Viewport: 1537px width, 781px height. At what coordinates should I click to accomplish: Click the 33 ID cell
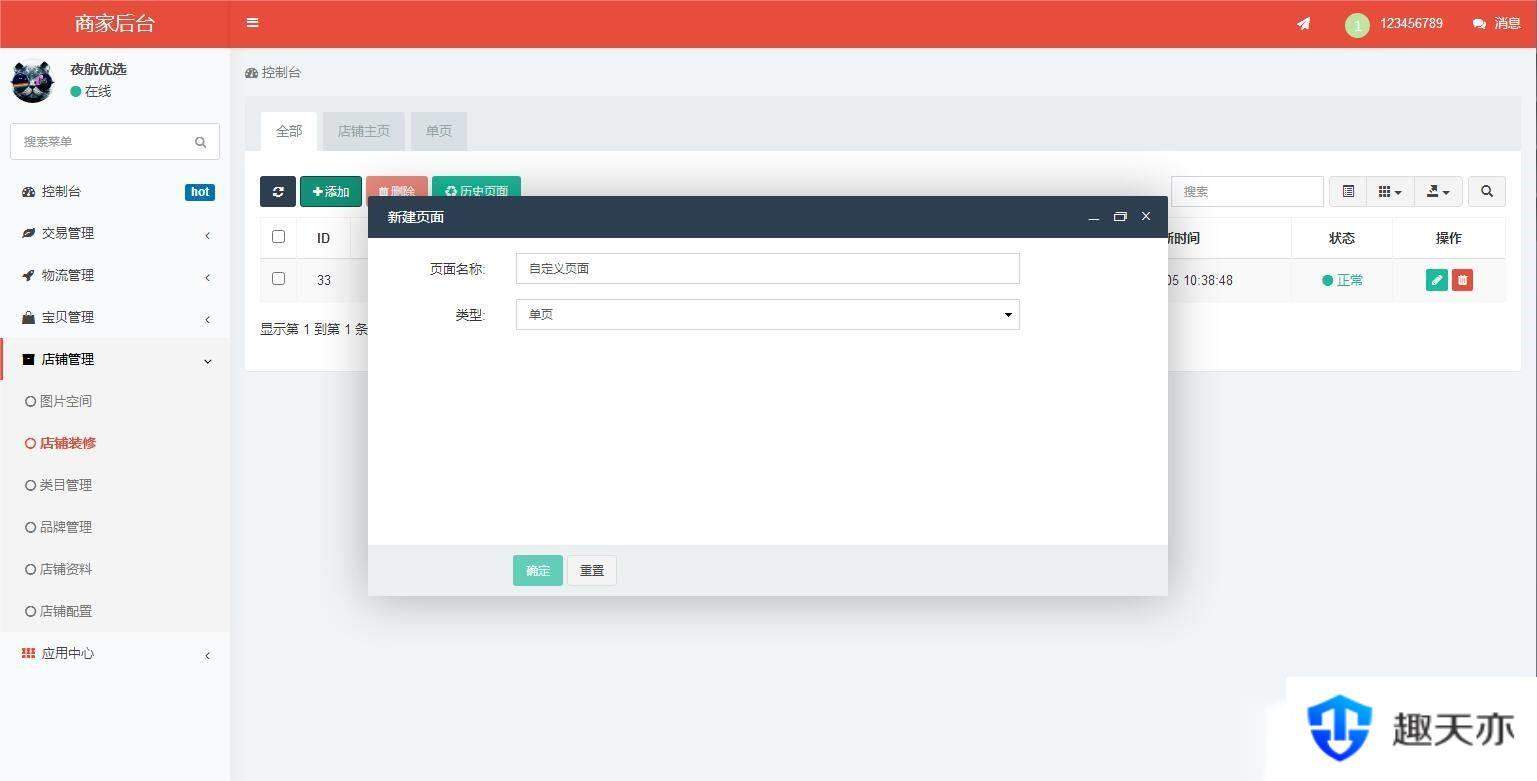click(324, 280)
